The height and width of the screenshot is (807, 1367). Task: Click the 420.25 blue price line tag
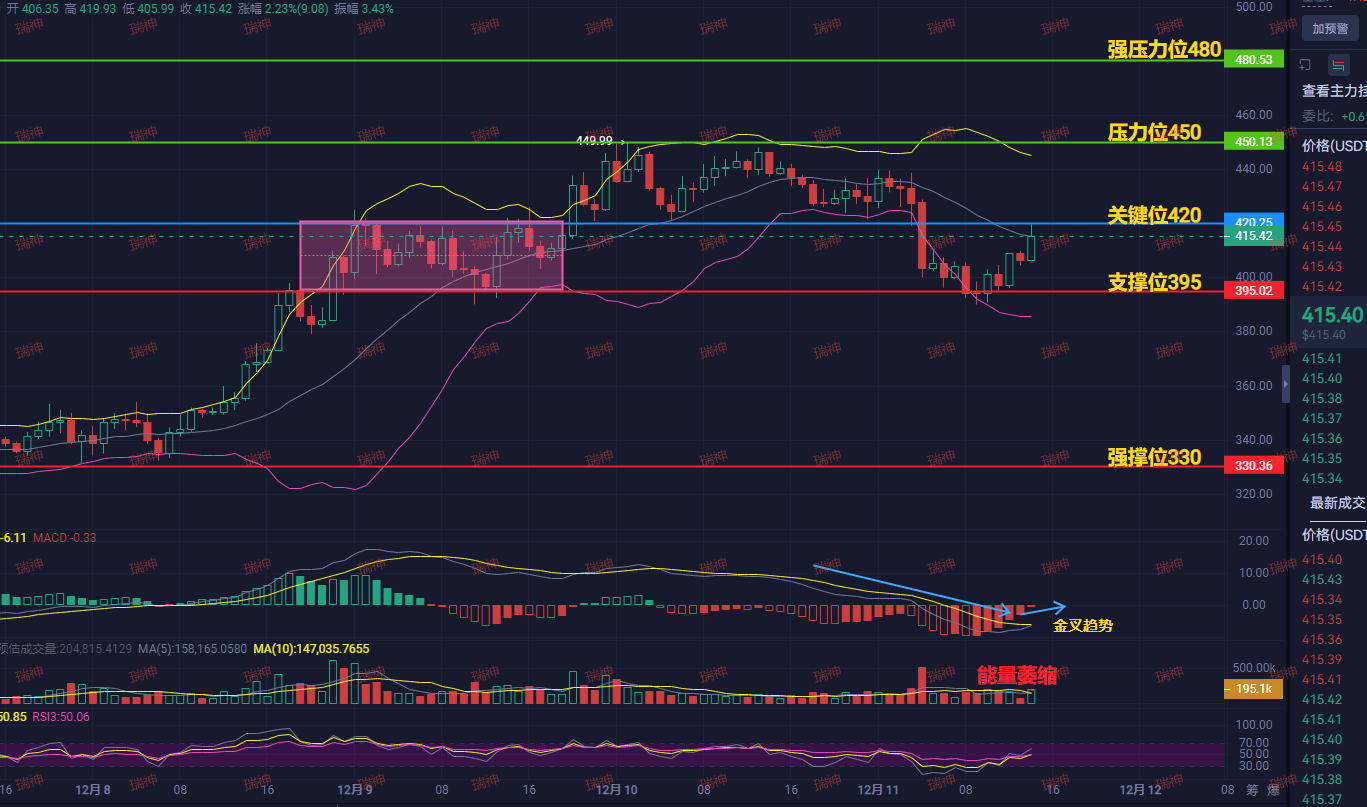(1253, 222)
